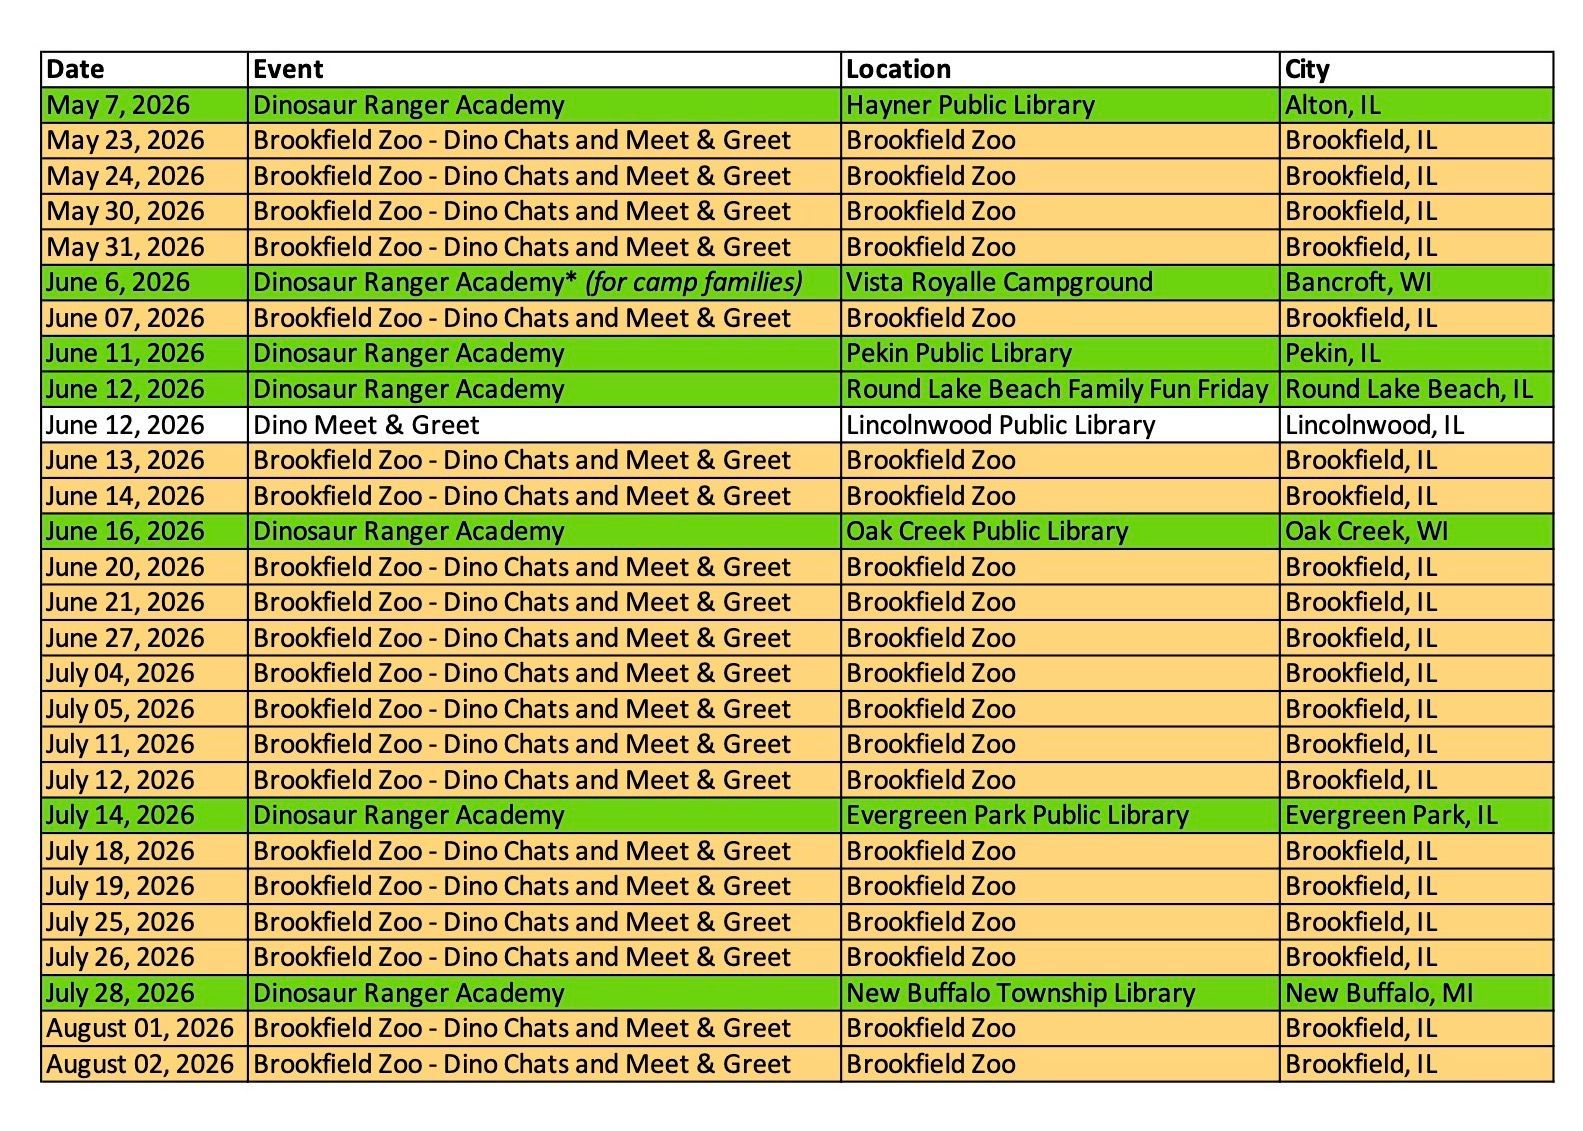This screenshot has height=1131, width=1583.
Task: Click the Lincolnwood row's Dino Meet & Greet event
Action: click(544, 425)
